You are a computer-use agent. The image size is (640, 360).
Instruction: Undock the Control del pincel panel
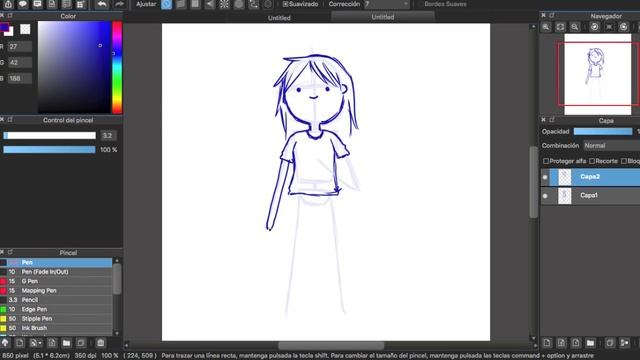tap(10, 120)
